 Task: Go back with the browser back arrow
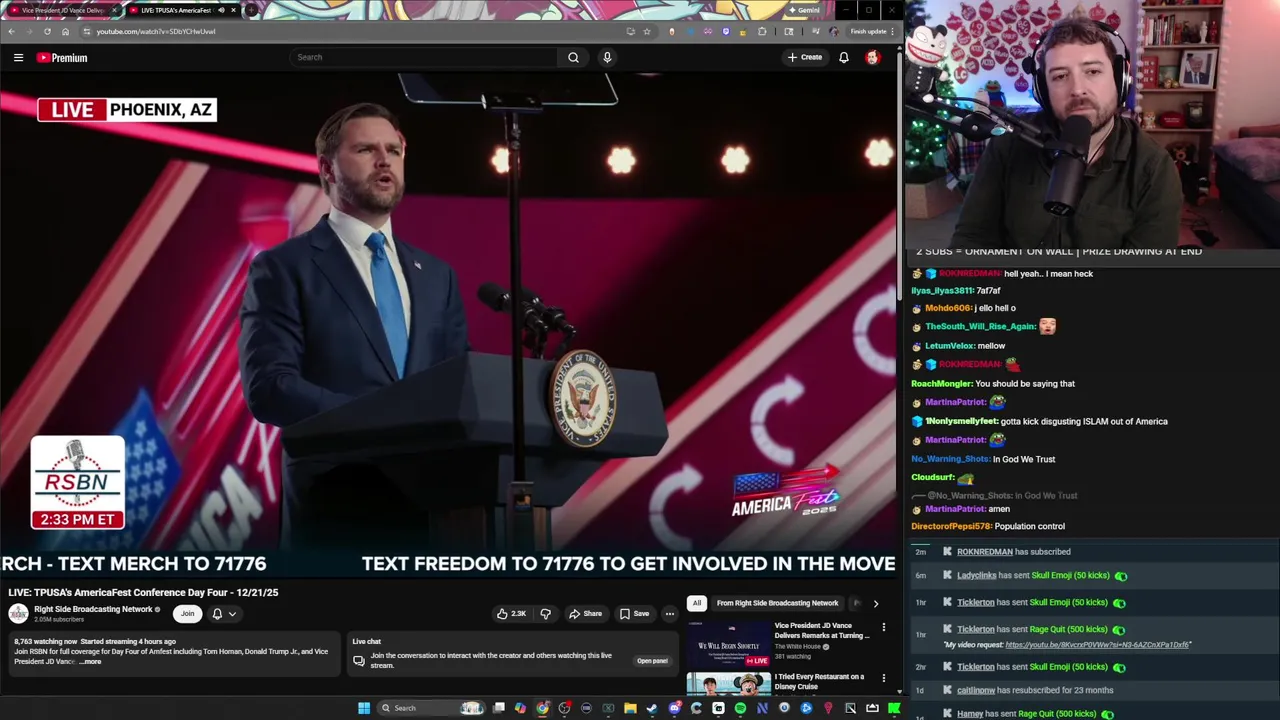[11, 31]
